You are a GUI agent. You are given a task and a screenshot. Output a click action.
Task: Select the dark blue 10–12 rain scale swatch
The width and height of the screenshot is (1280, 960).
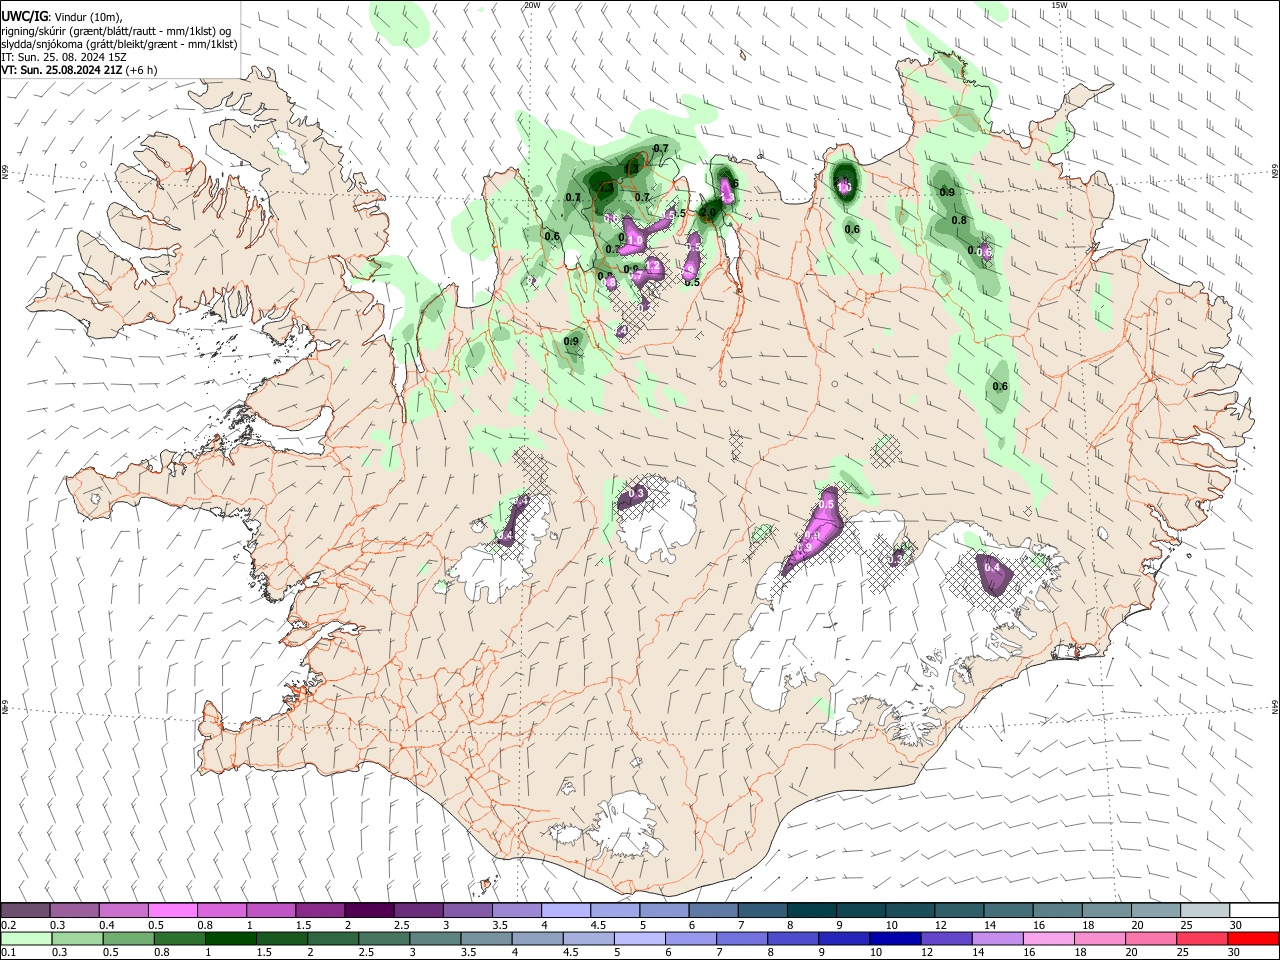click(894, 938)
